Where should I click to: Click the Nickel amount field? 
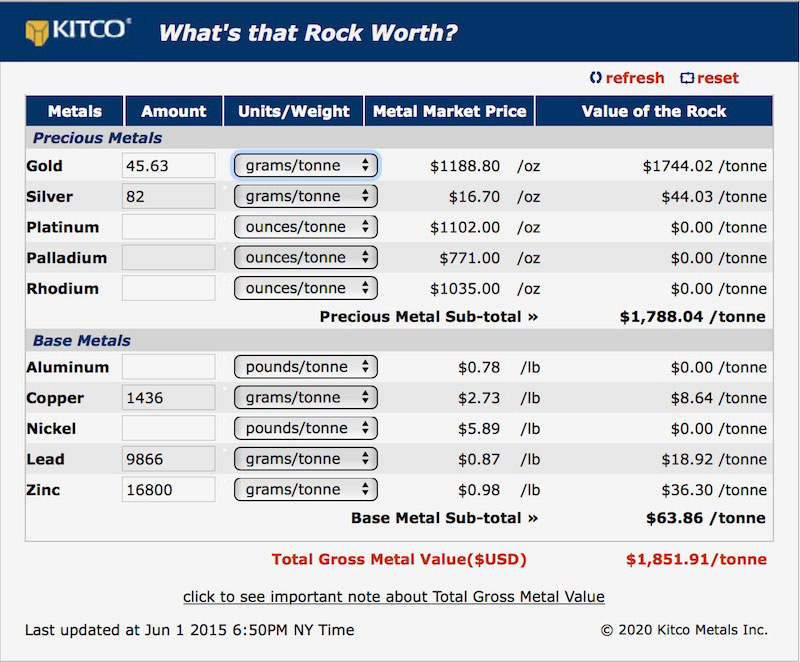tap(168, 428)
